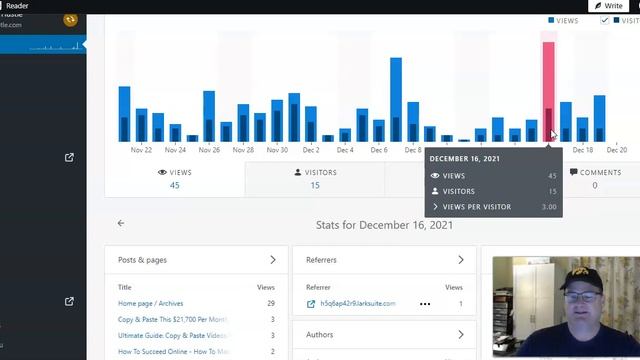Toggle the Visitors checkbox in chart legend
Screen dimensions: 640x360
pos(604,20)
